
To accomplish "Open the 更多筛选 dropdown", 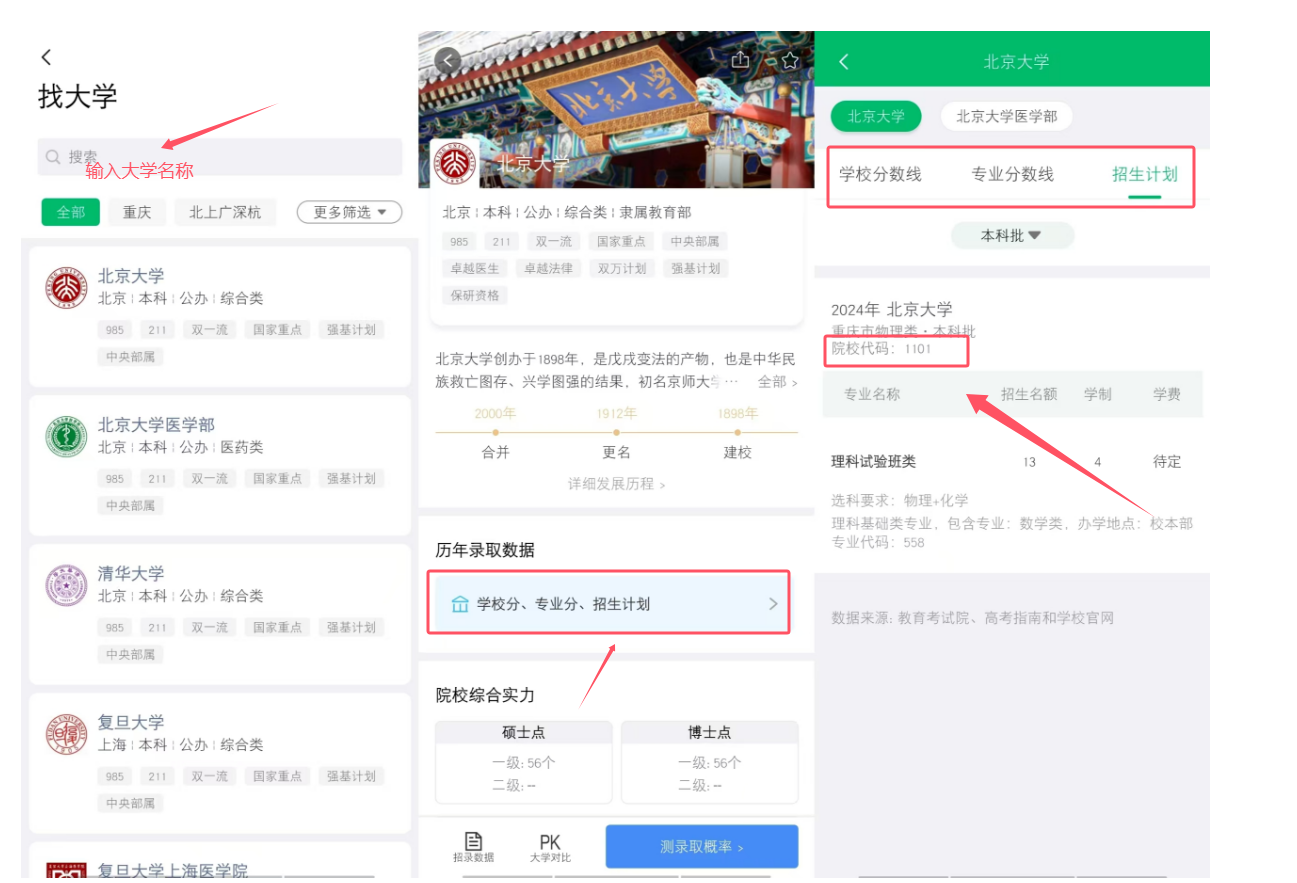I will [x=349, y=212].
